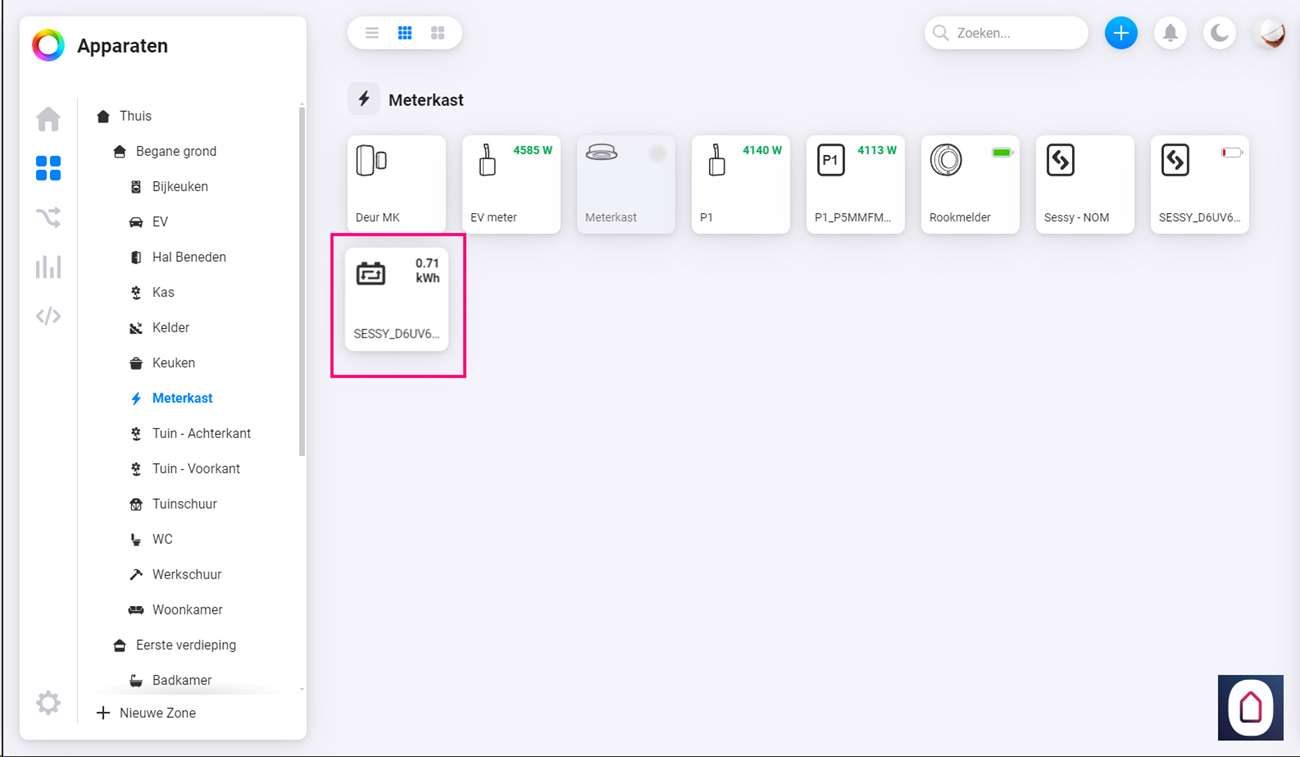The image size is (1300, 757).
Task: Select the Woonkamer zone
Action: point(187,610)
